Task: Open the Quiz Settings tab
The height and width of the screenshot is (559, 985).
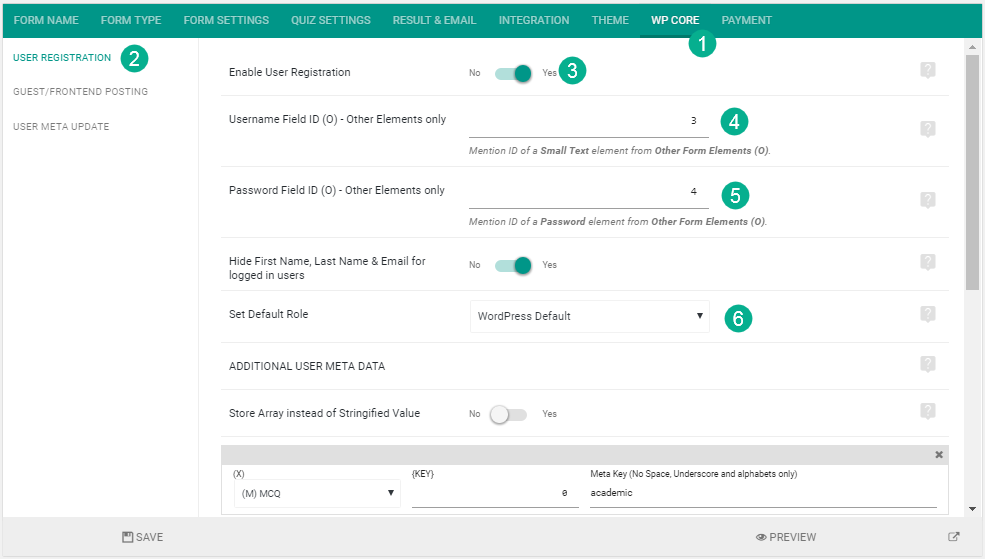Action: tap(330, 20)
